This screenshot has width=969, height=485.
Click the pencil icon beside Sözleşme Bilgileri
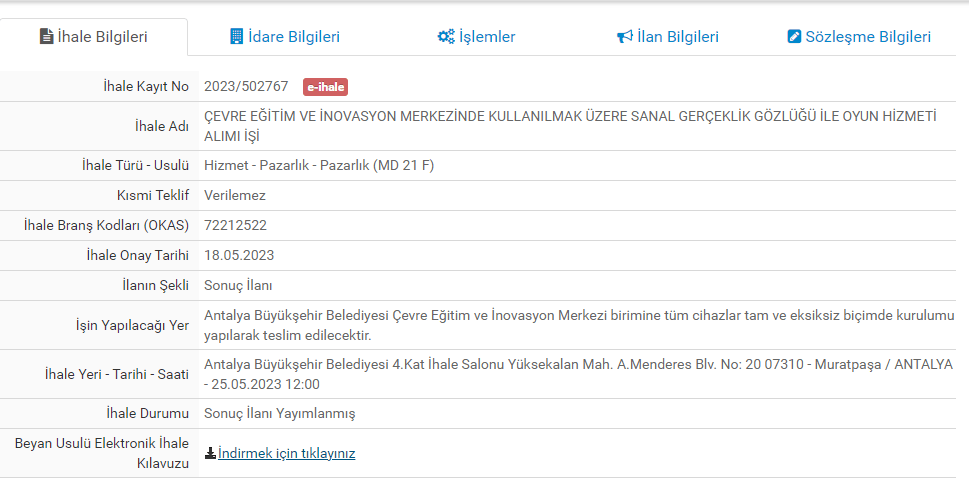tap(795, 37)
